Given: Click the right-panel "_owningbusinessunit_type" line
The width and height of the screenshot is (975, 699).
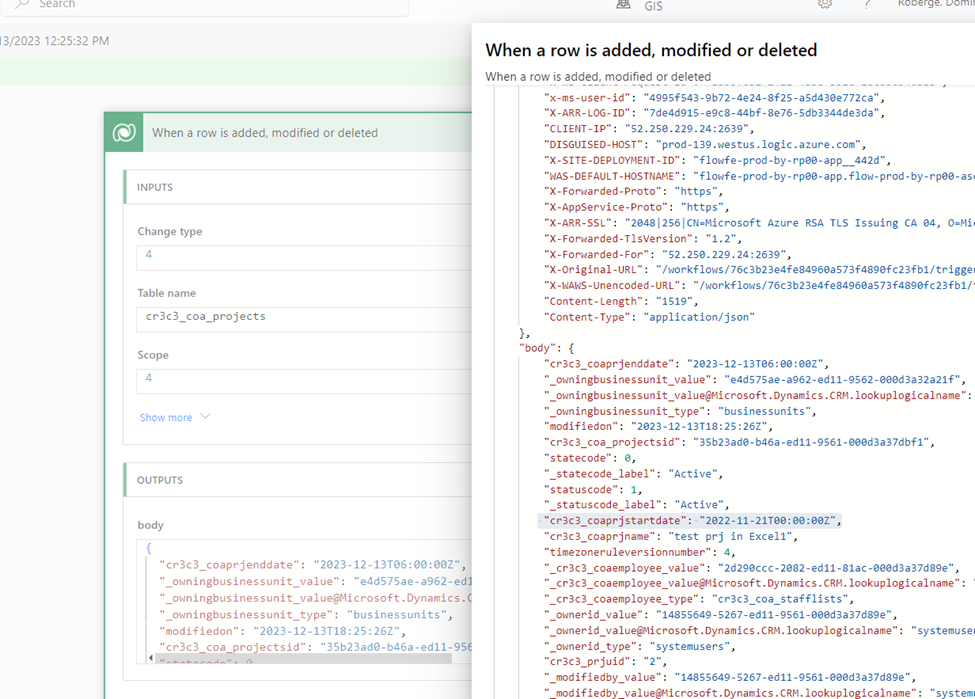Looking at the screenshot, I should click(680, 411).
